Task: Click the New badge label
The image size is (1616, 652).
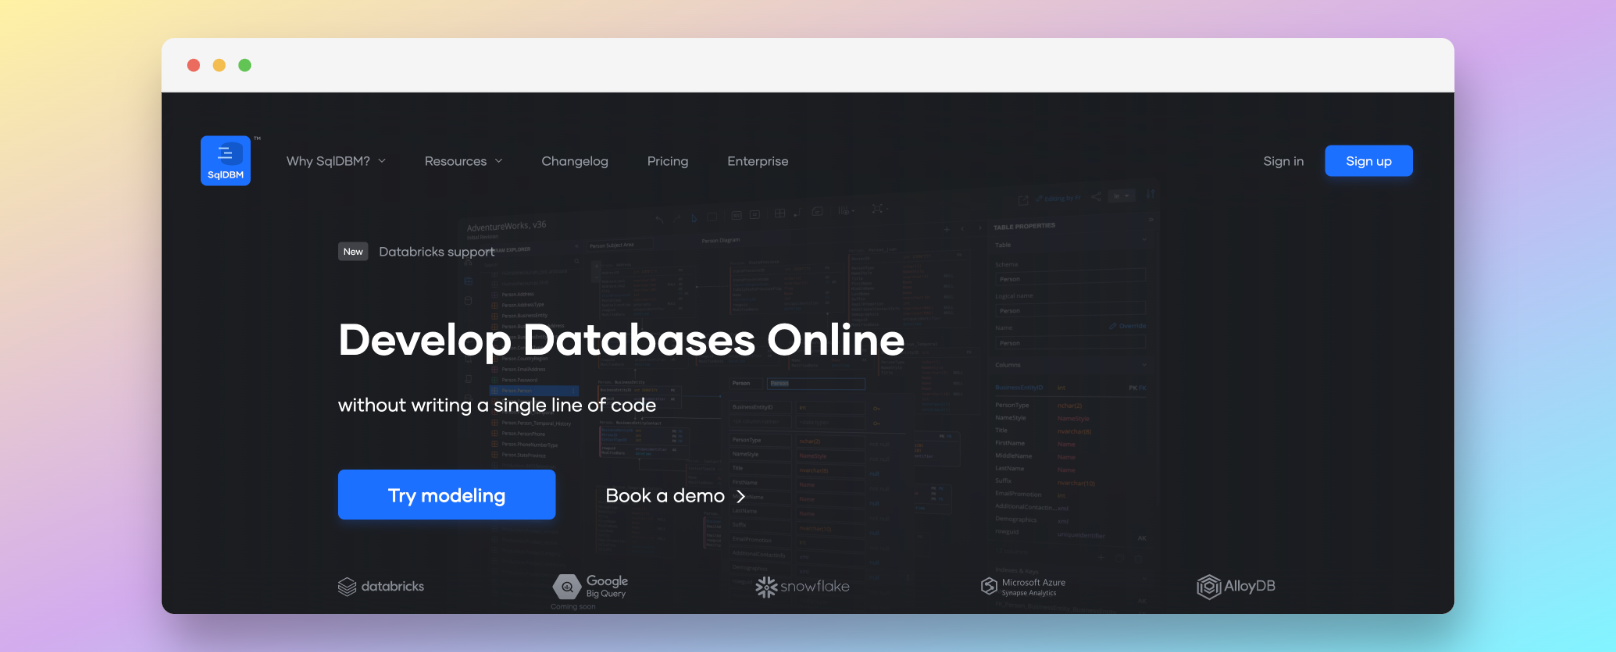Action: coord(353,252)
